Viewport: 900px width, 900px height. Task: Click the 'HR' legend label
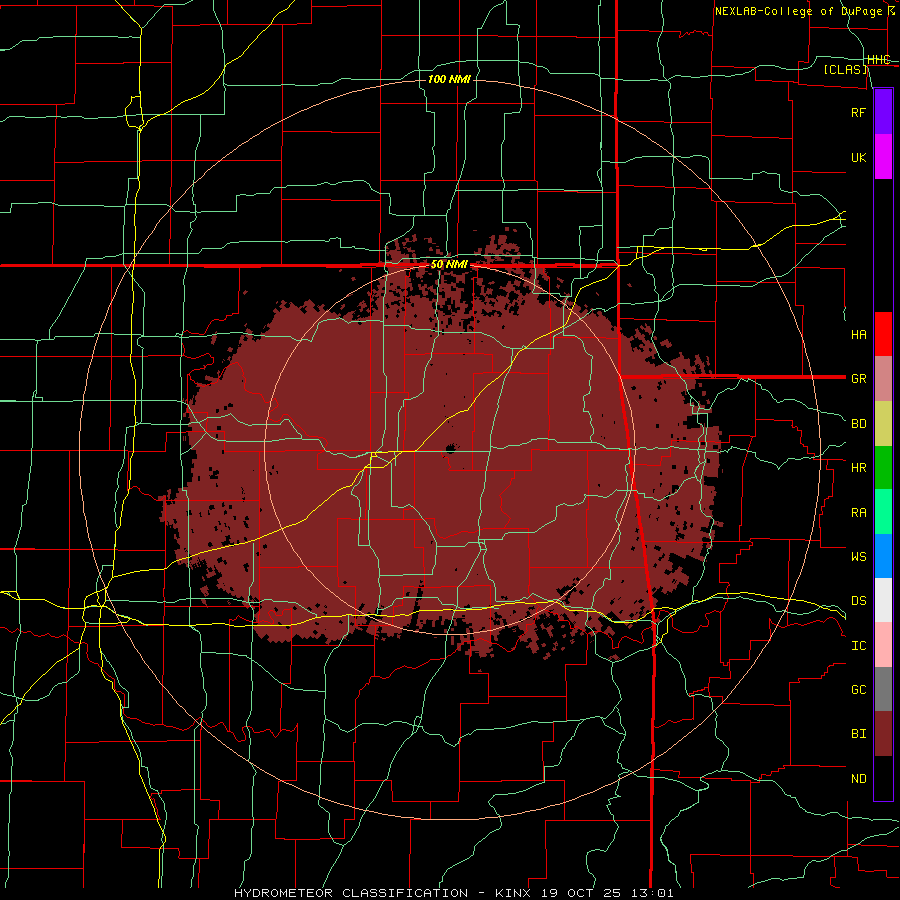(858, 468)
